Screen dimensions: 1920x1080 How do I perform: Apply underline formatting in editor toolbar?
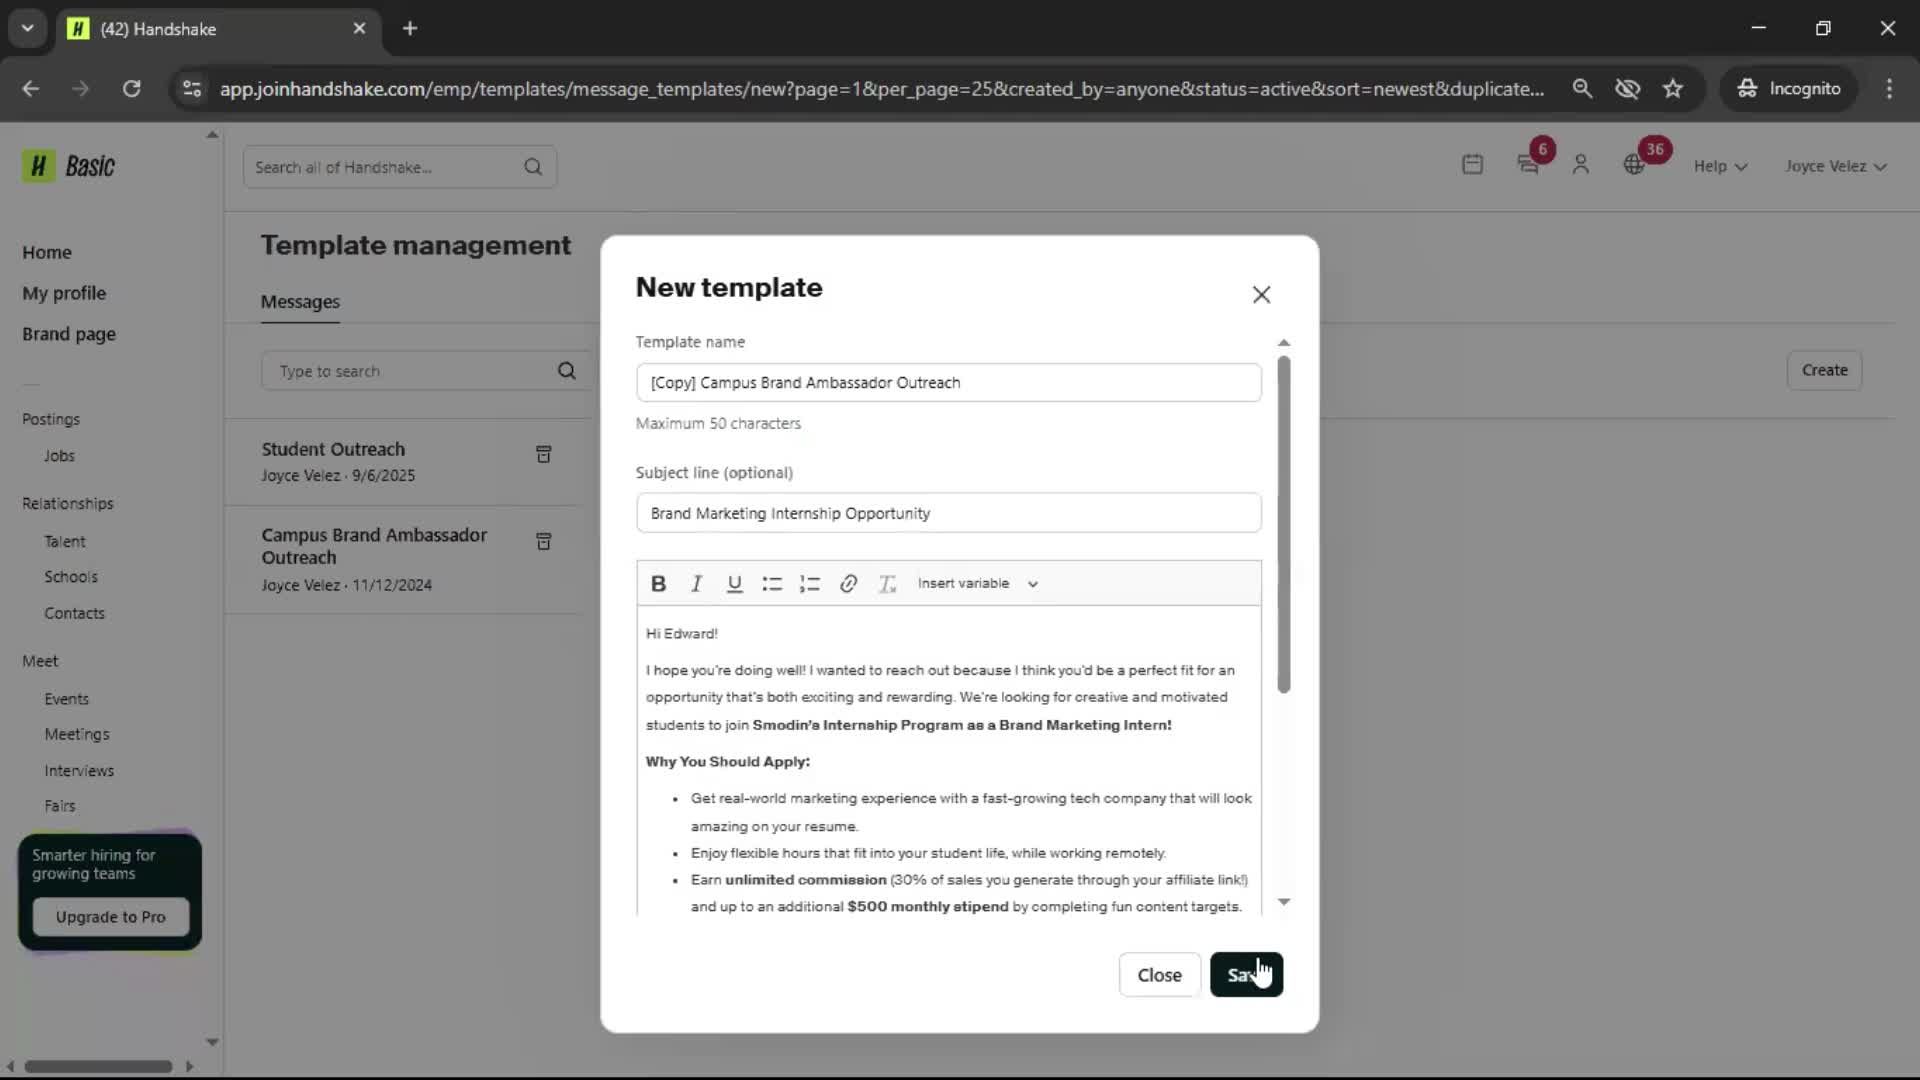[x=734, y=584]
